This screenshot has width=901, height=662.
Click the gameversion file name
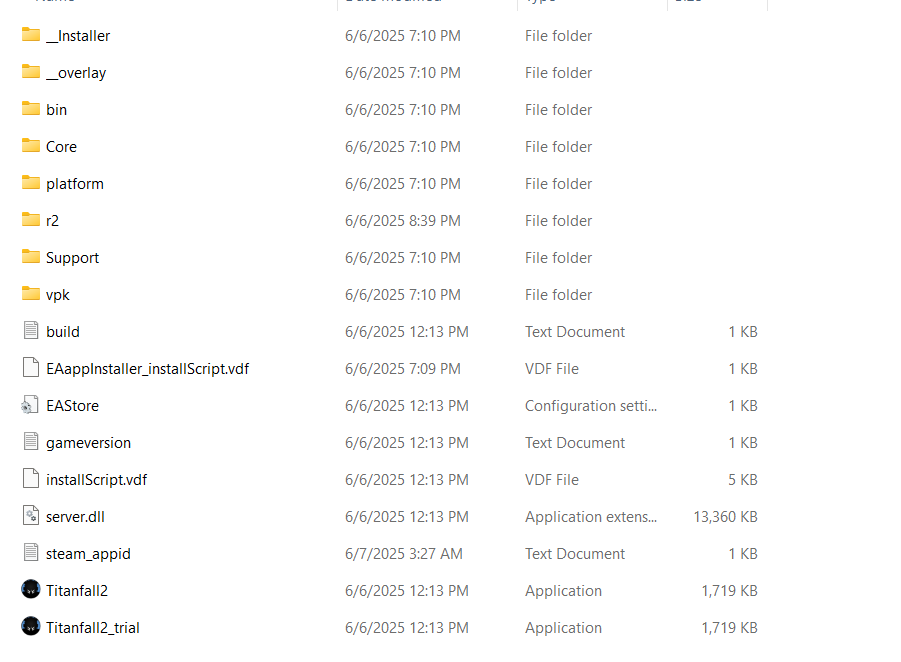click(x=88, y=444)
